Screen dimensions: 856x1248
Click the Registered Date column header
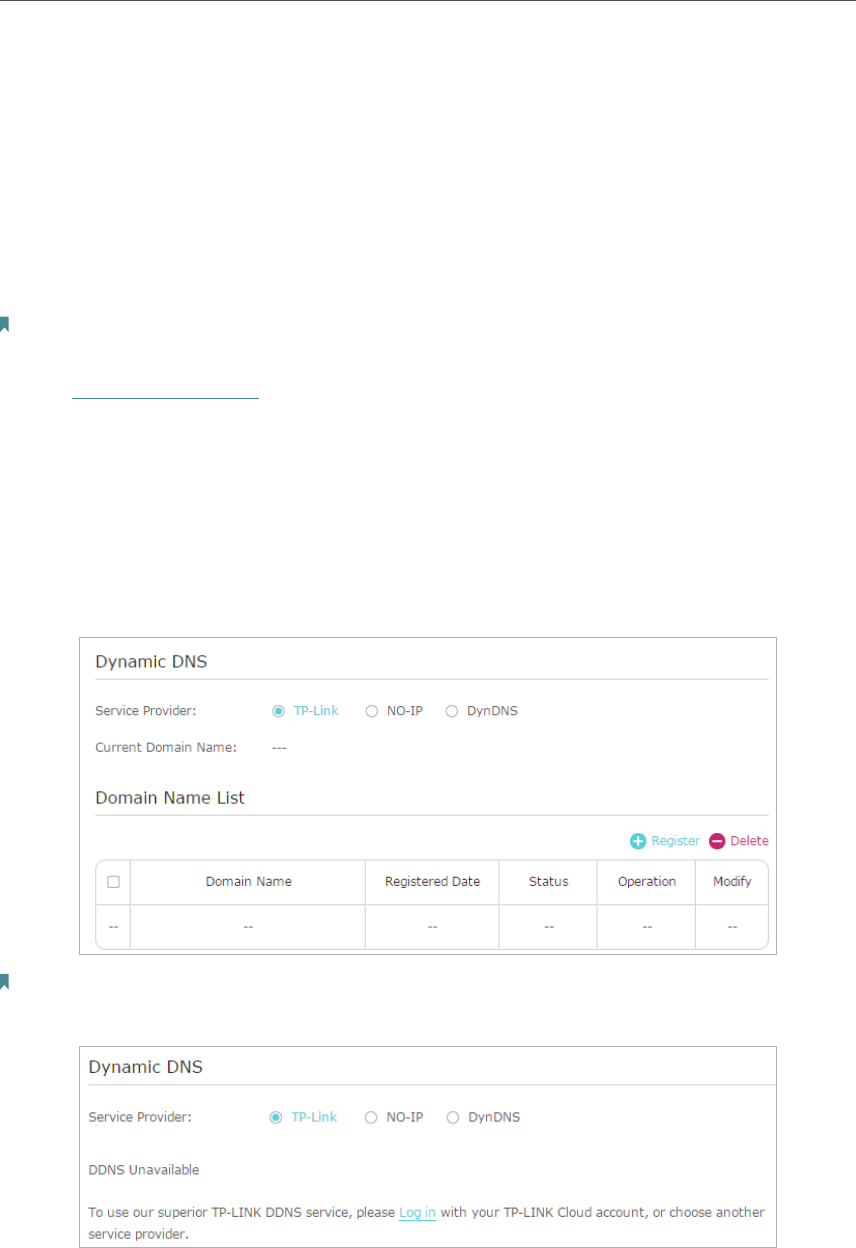[x=432, y=882]
